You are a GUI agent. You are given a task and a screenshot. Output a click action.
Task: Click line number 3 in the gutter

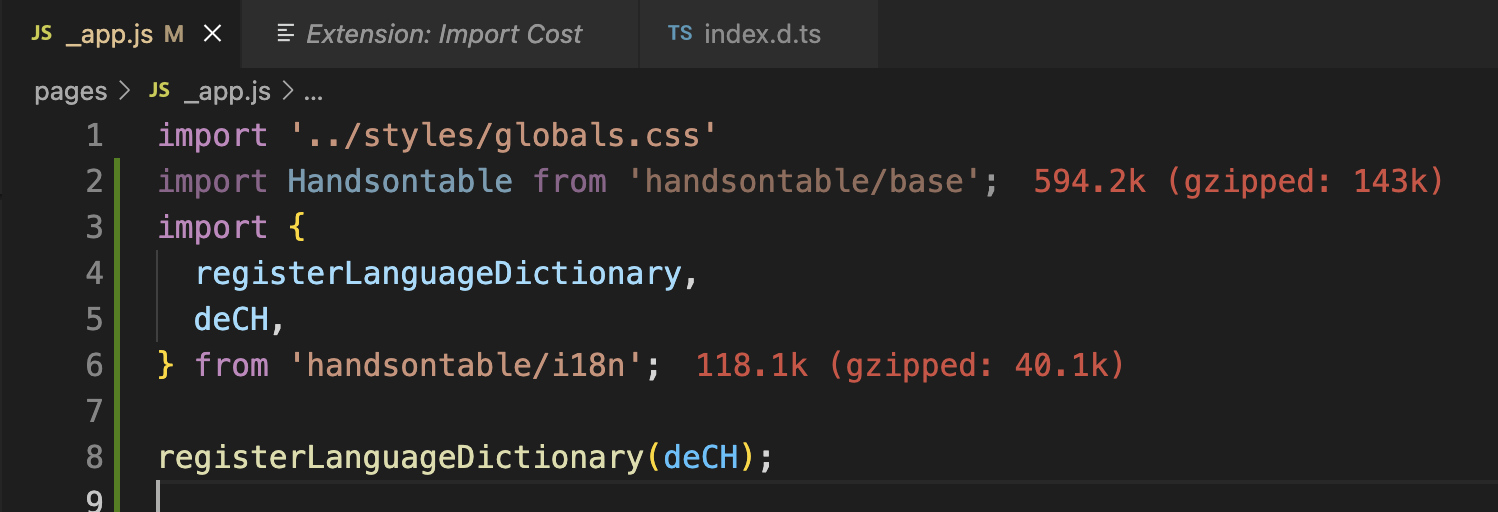(94, 227)
